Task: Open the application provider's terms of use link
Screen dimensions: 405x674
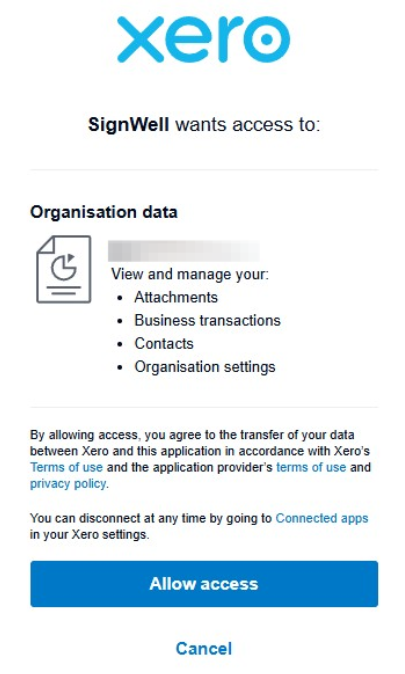Action: 311,467
